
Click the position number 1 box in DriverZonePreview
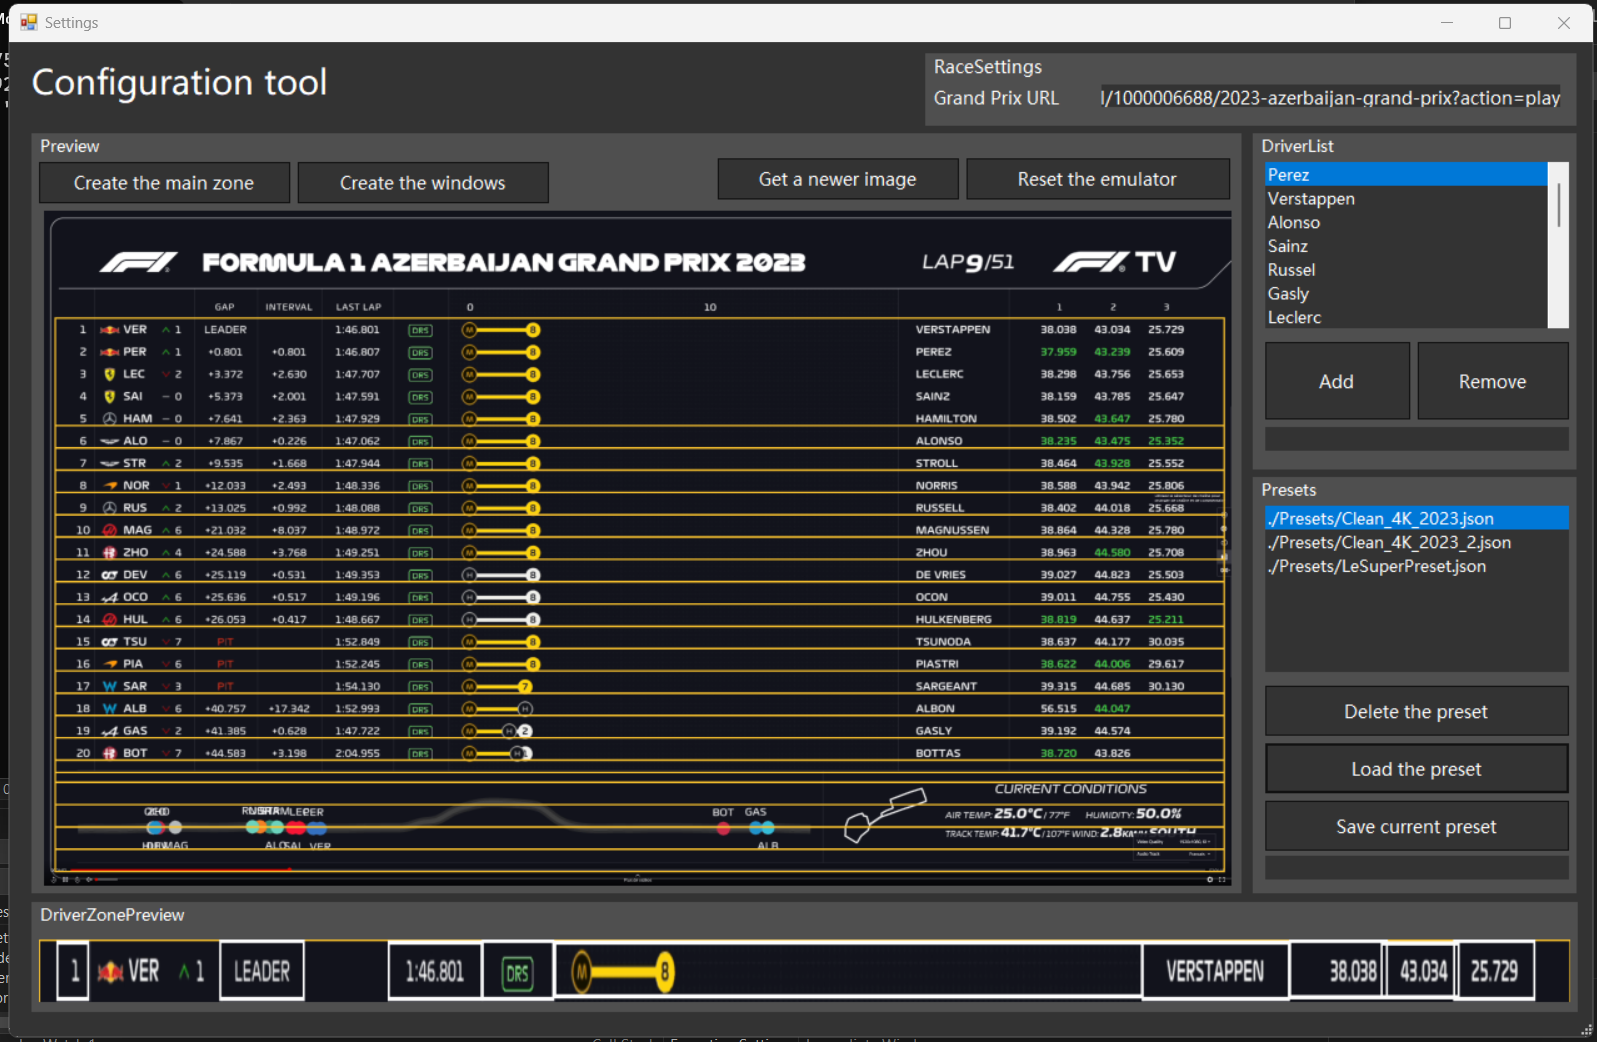[x=74, y=970]
